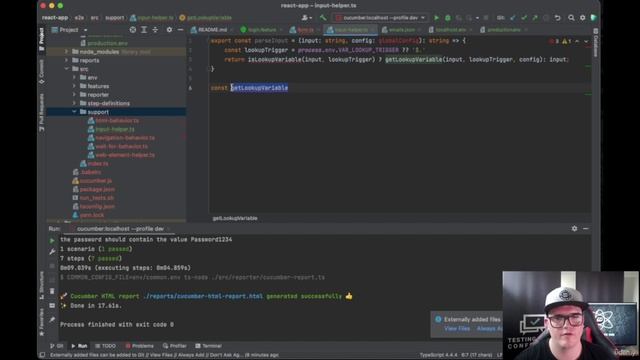
Task: Expand the reporter folder
Action: coord(74,95)
